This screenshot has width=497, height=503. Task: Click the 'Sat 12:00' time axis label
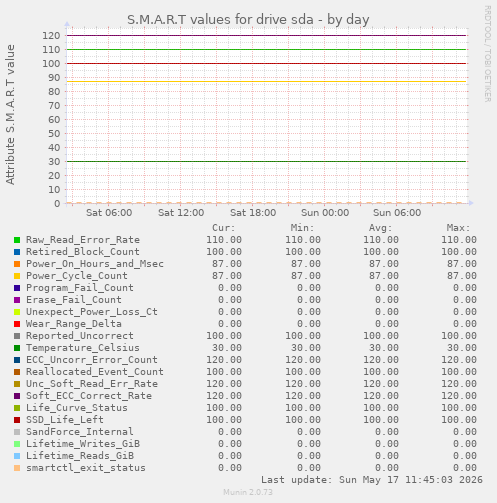181,213
